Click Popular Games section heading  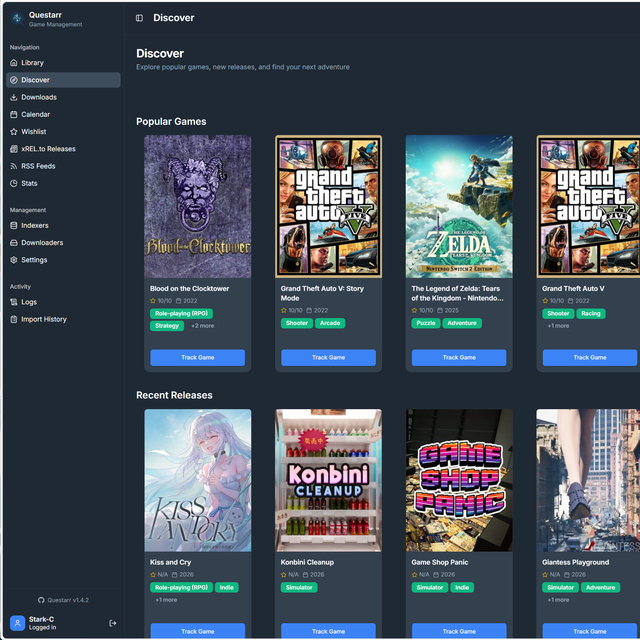[x=171, y=122]
